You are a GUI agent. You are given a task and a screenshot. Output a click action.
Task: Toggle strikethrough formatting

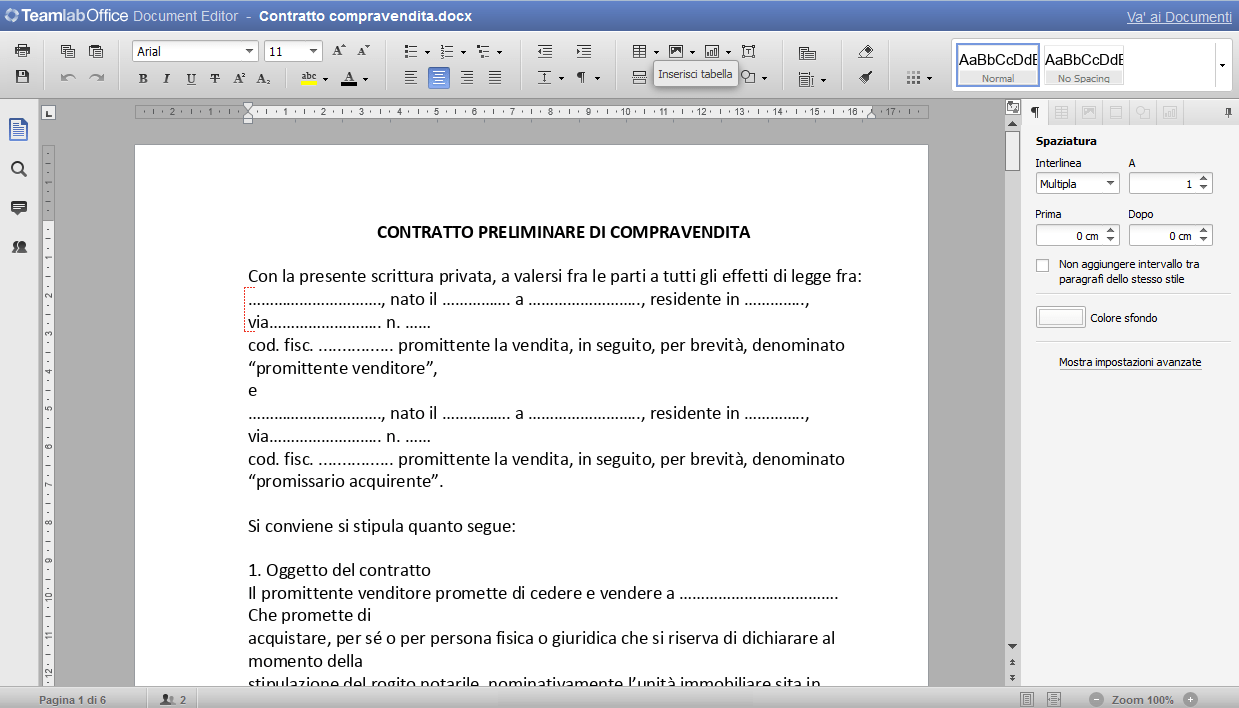click(x=215, y=78)
